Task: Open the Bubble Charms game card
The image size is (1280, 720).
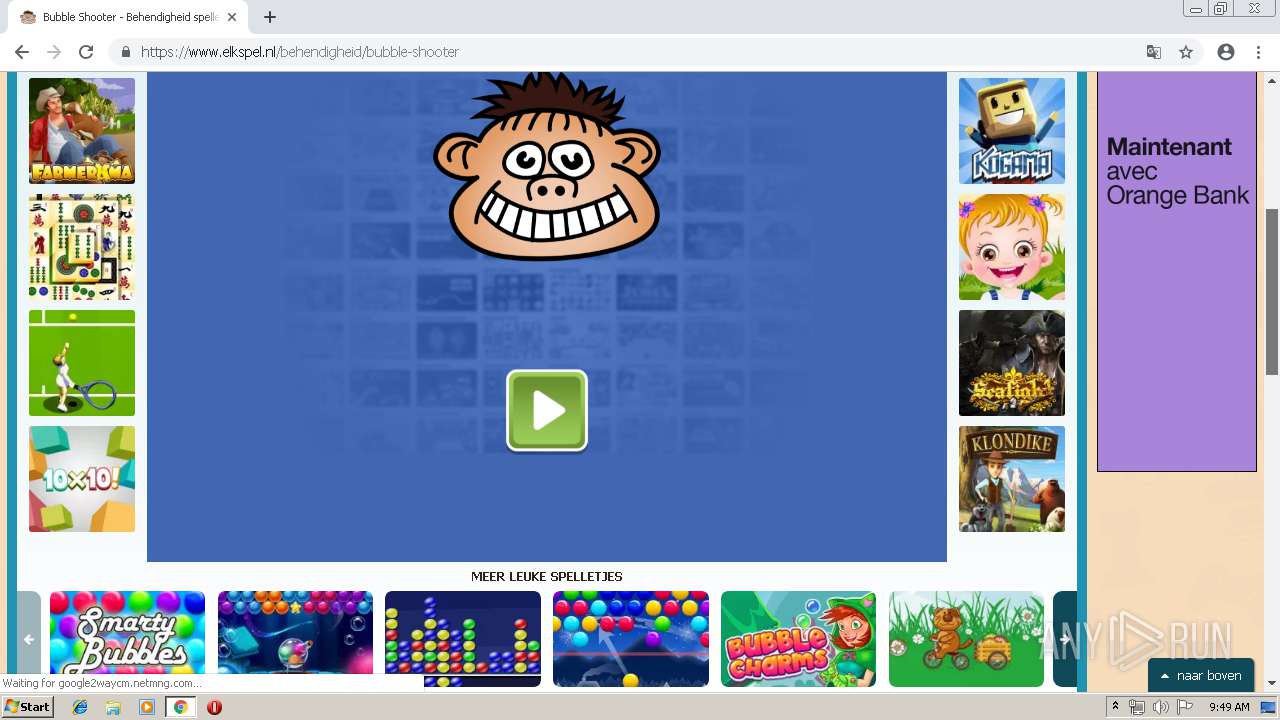Action: tap(798, 639)
